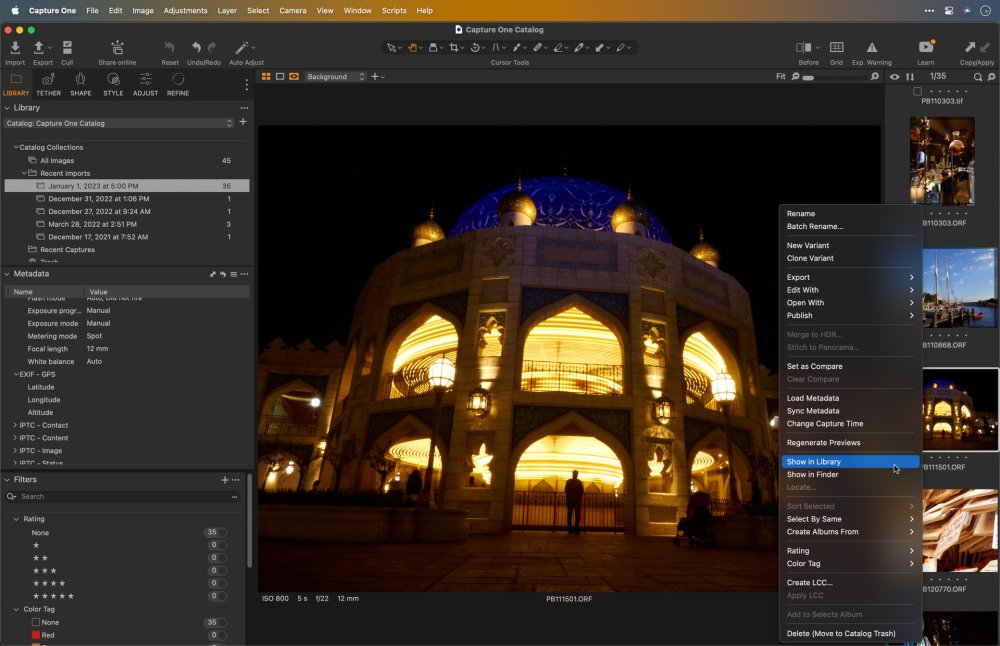Screen dimensions: 1000x646
Task: Click the Share online icon
Action: click(117, 48)
